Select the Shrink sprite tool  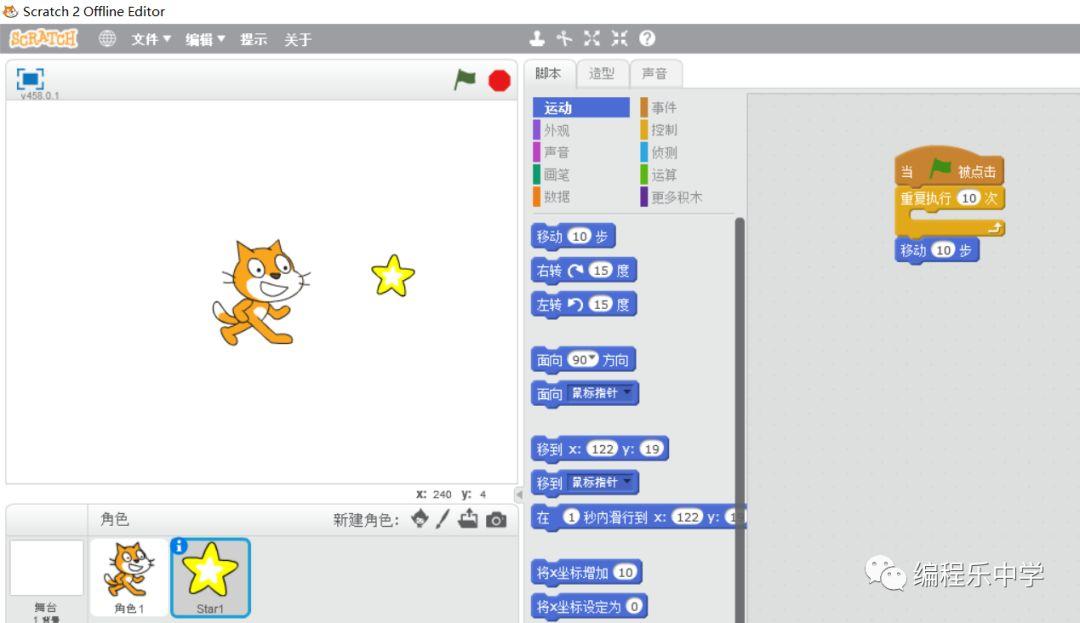click(x=619, y=39)
